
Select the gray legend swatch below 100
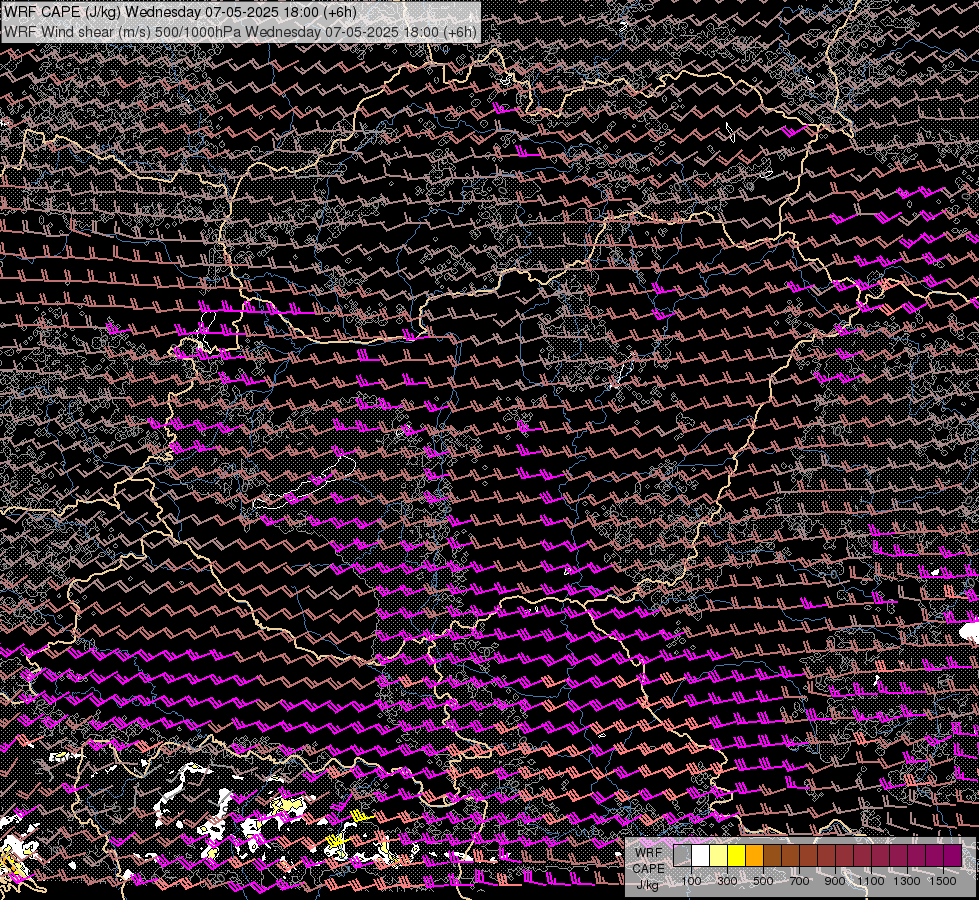(x=682, y=855)
